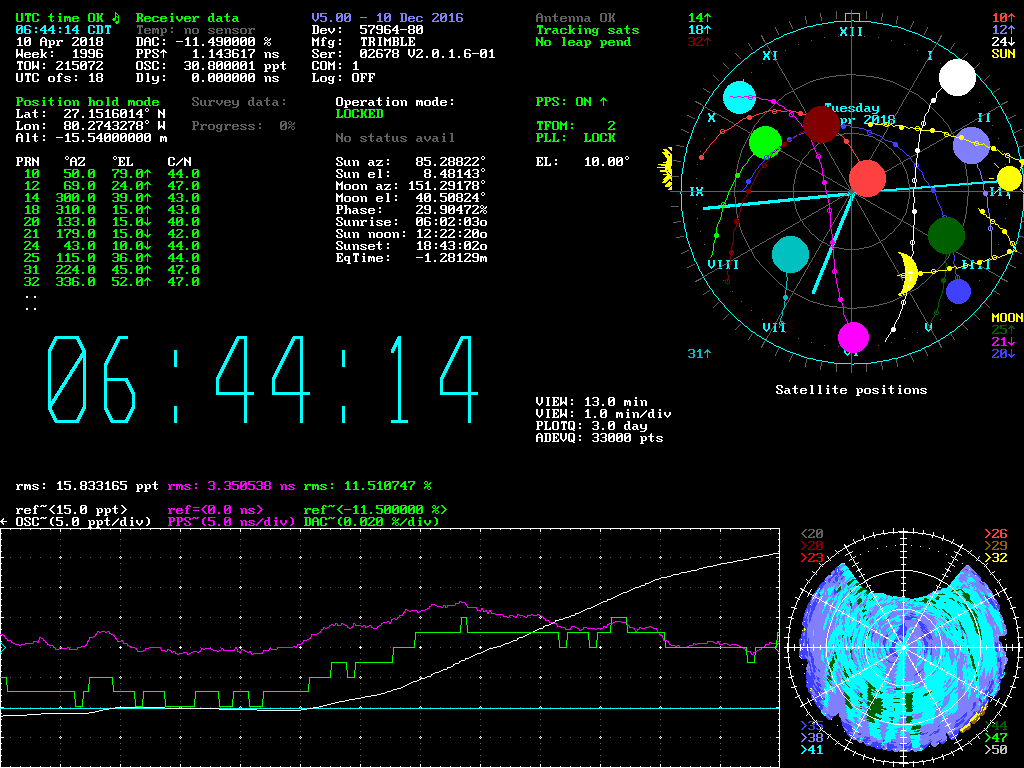Select the magenta satellite disc near VI

(853, 338)
